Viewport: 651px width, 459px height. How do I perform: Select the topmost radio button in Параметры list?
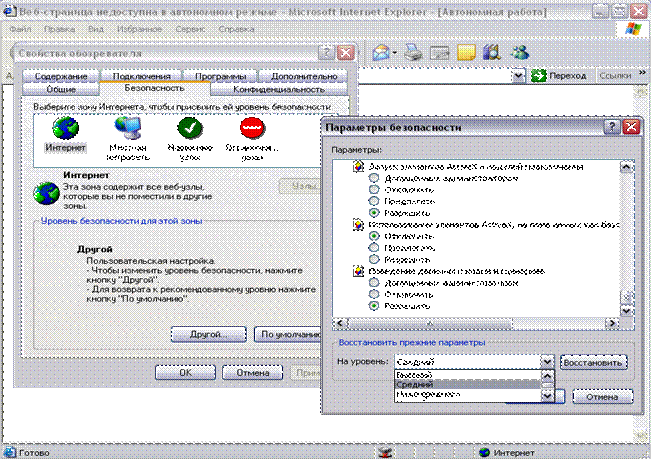(x=374, y=178)
